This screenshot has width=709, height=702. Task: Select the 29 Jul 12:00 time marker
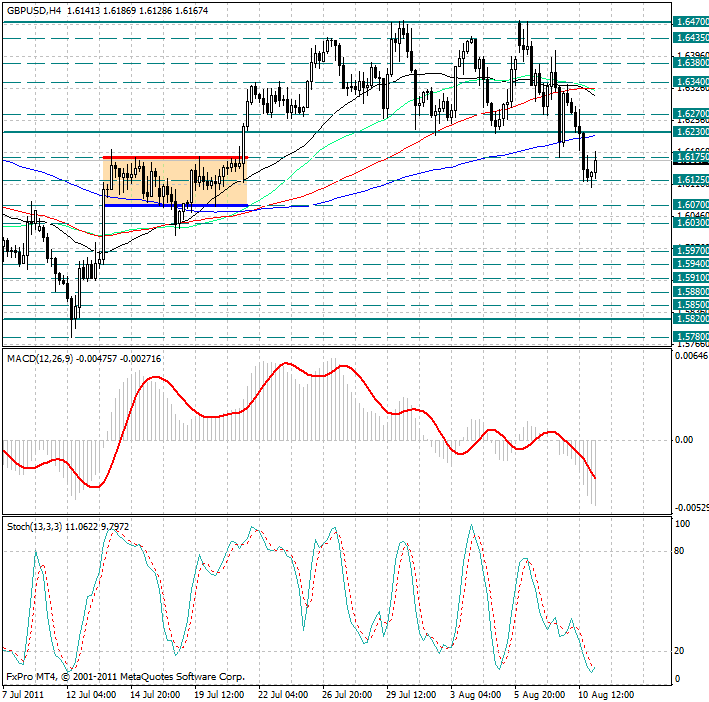[x=410, y=693]
